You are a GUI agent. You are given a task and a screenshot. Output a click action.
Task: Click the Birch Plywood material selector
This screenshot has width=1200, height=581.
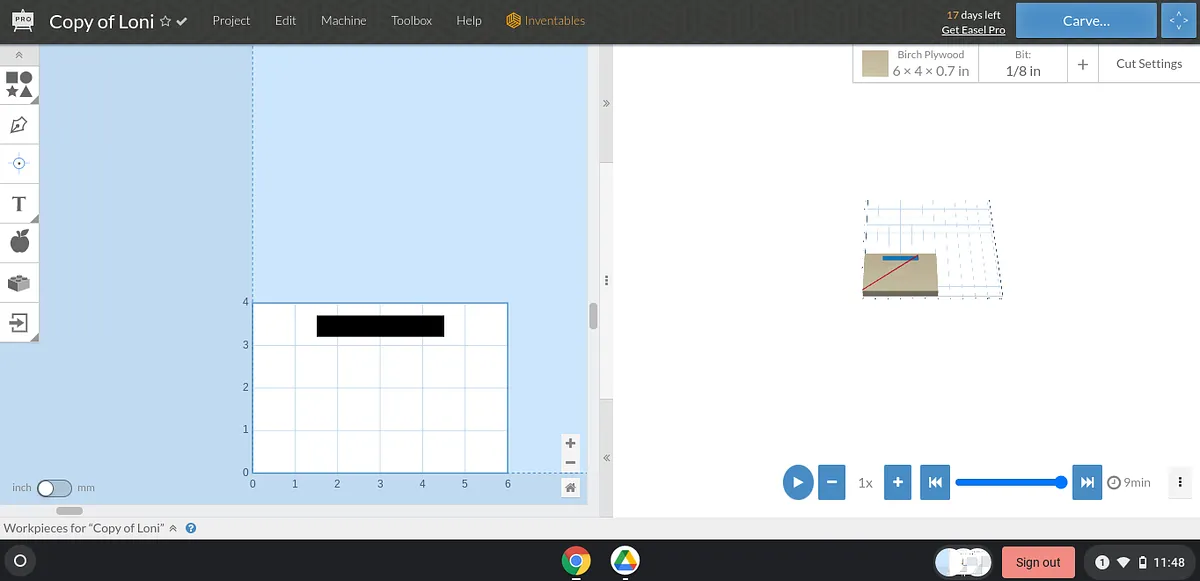click(x=915, y=63)
